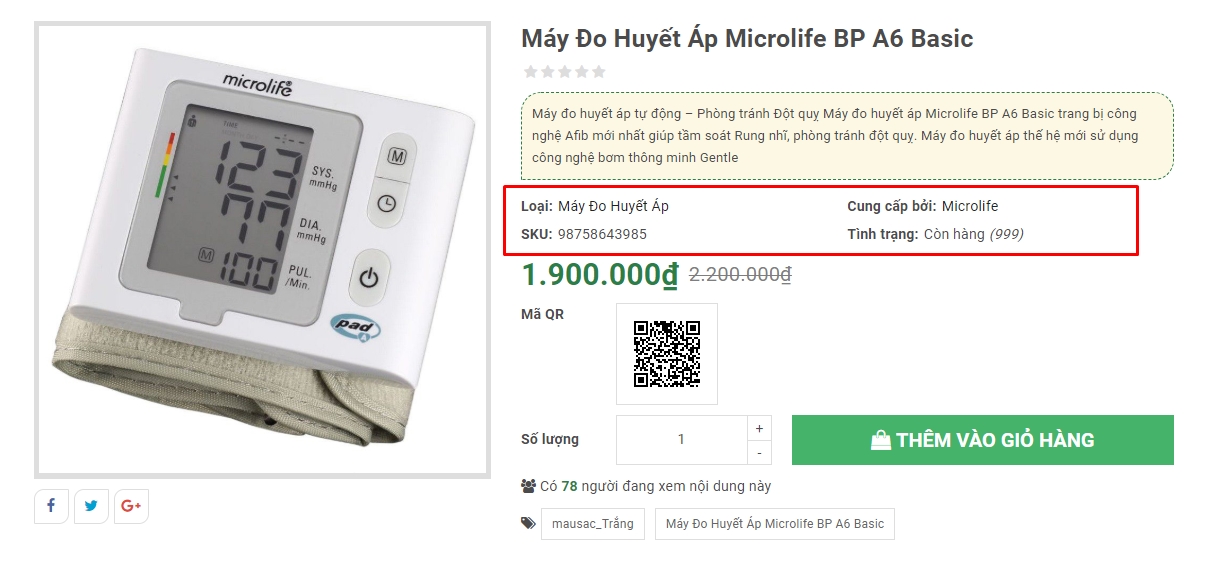The width and height of the screenshot is (1227, 564).
Task: Share product on Google Plus
Action: [131, 506]
